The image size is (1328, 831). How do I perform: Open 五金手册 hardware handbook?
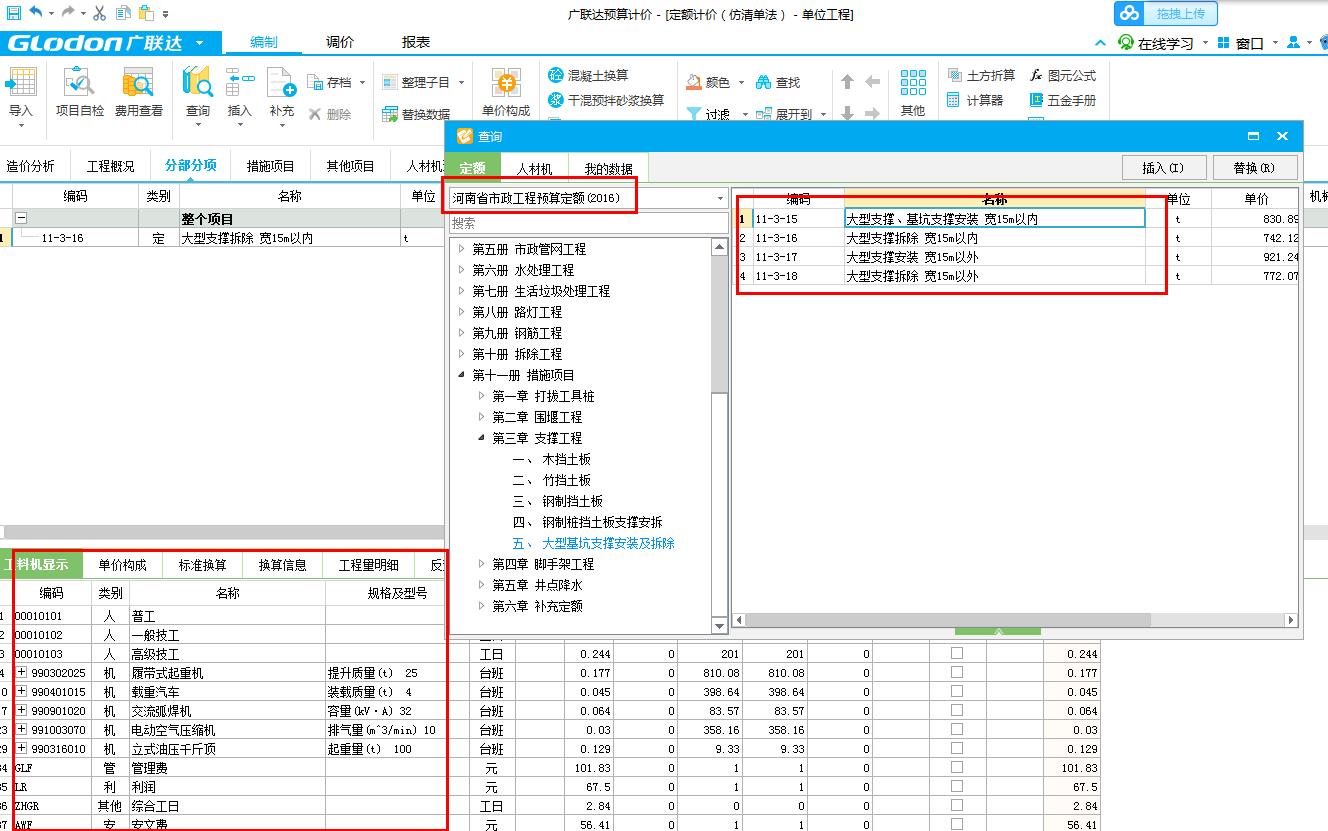pos(1063,100)
